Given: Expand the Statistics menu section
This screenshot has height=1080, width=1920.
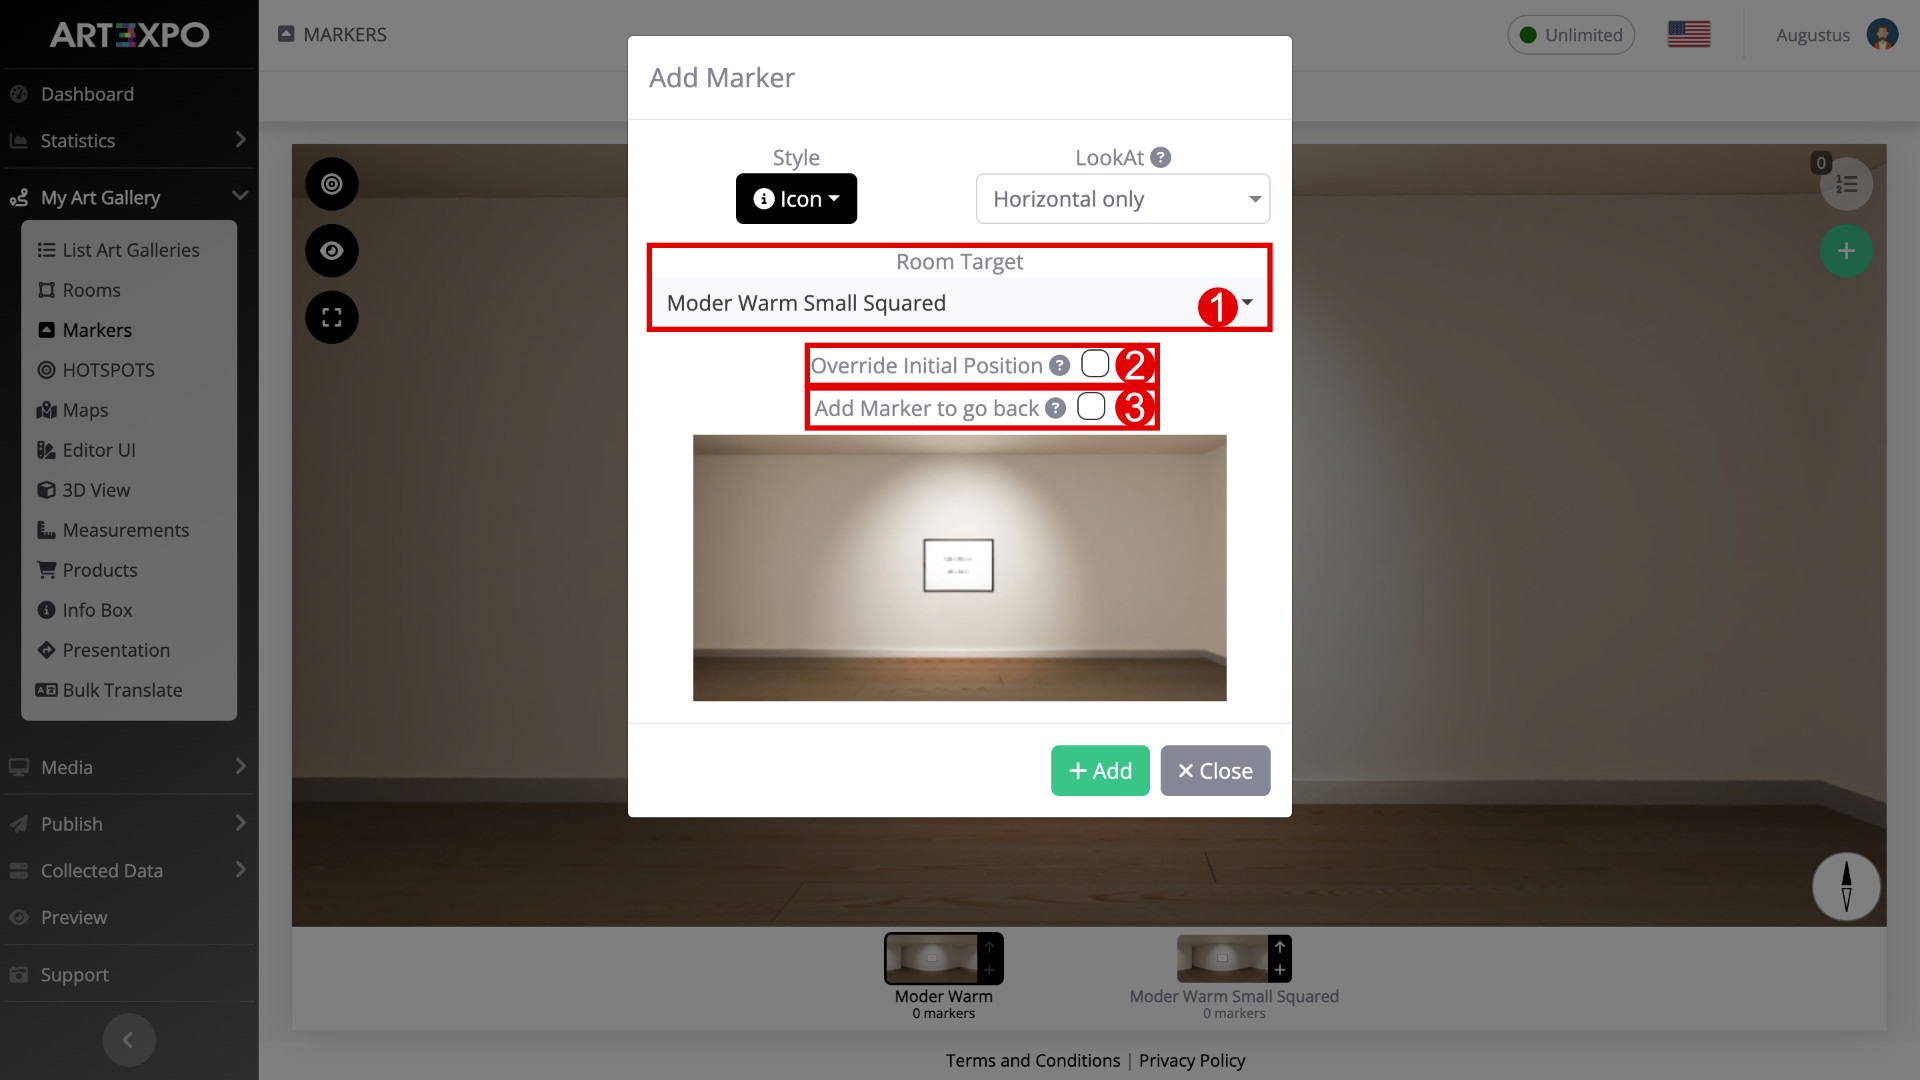Looking at the screenshot, I should pyautogui.click(x=128, y=141).
